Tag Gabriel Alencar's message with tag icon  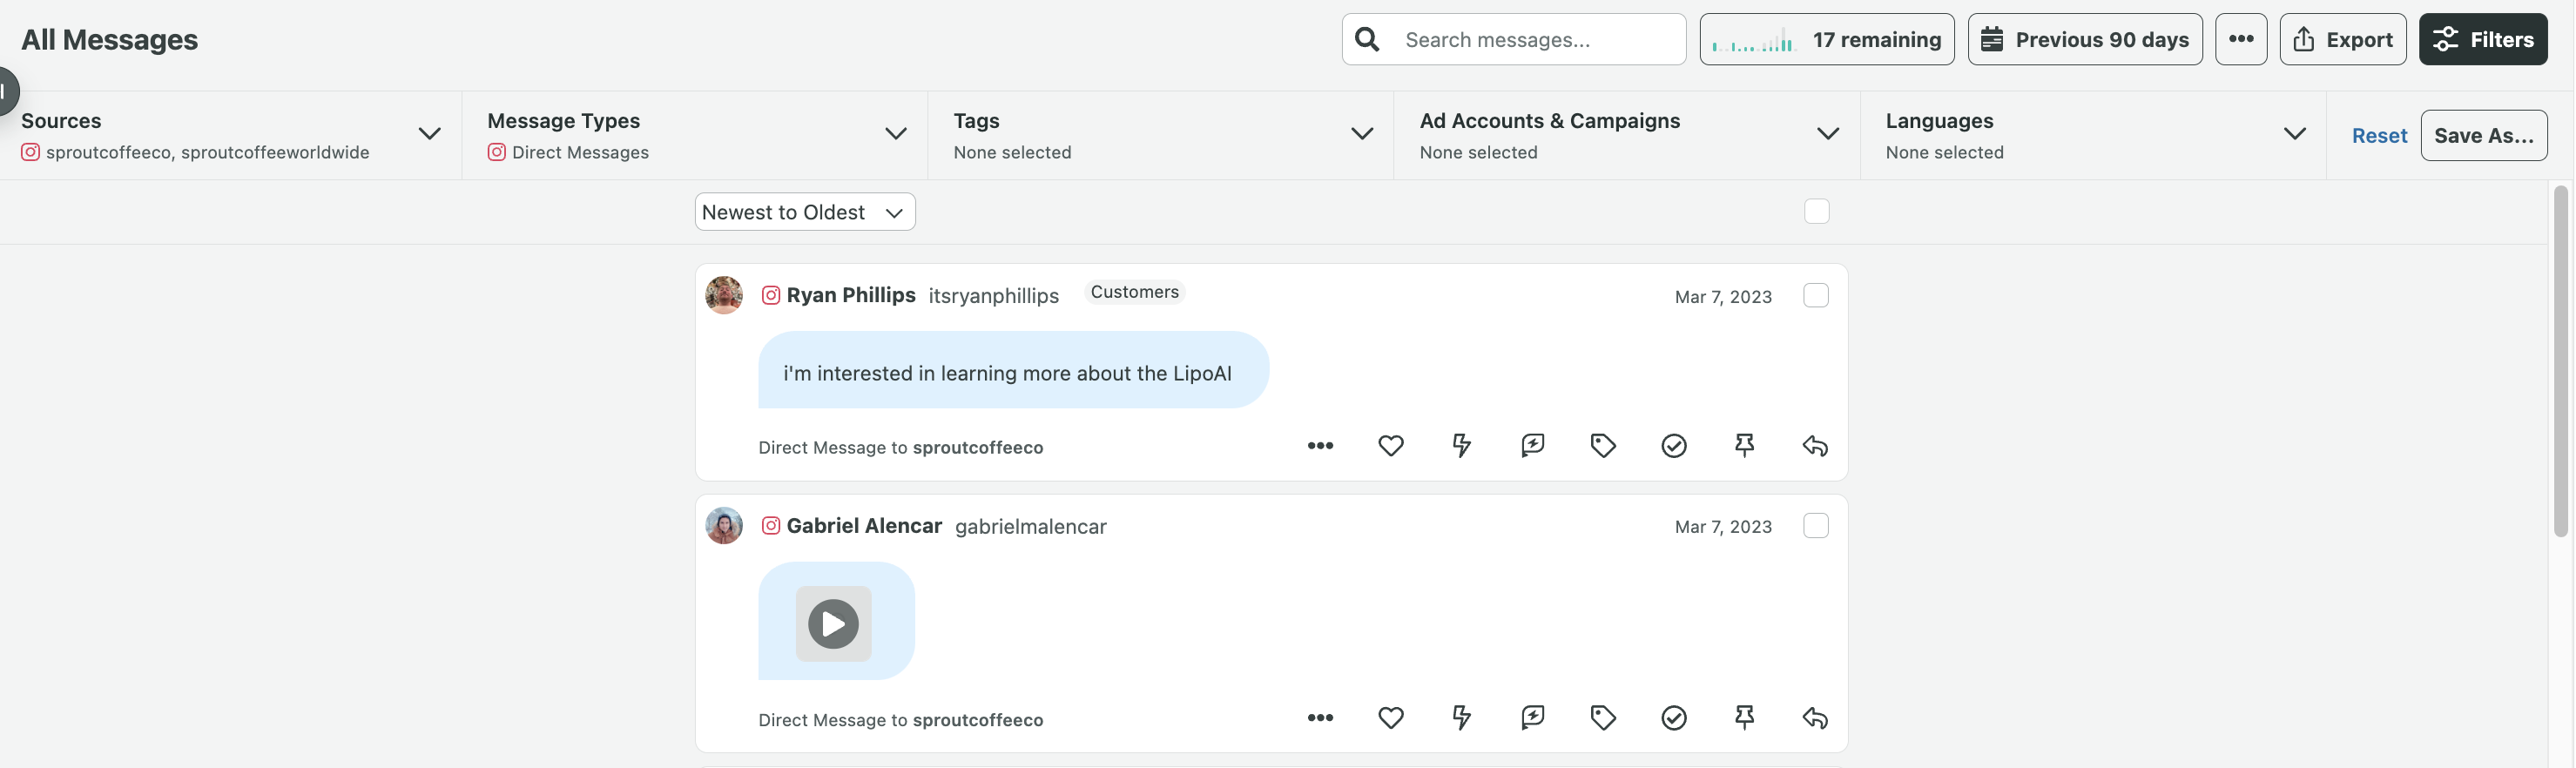tap(1603, 718)
